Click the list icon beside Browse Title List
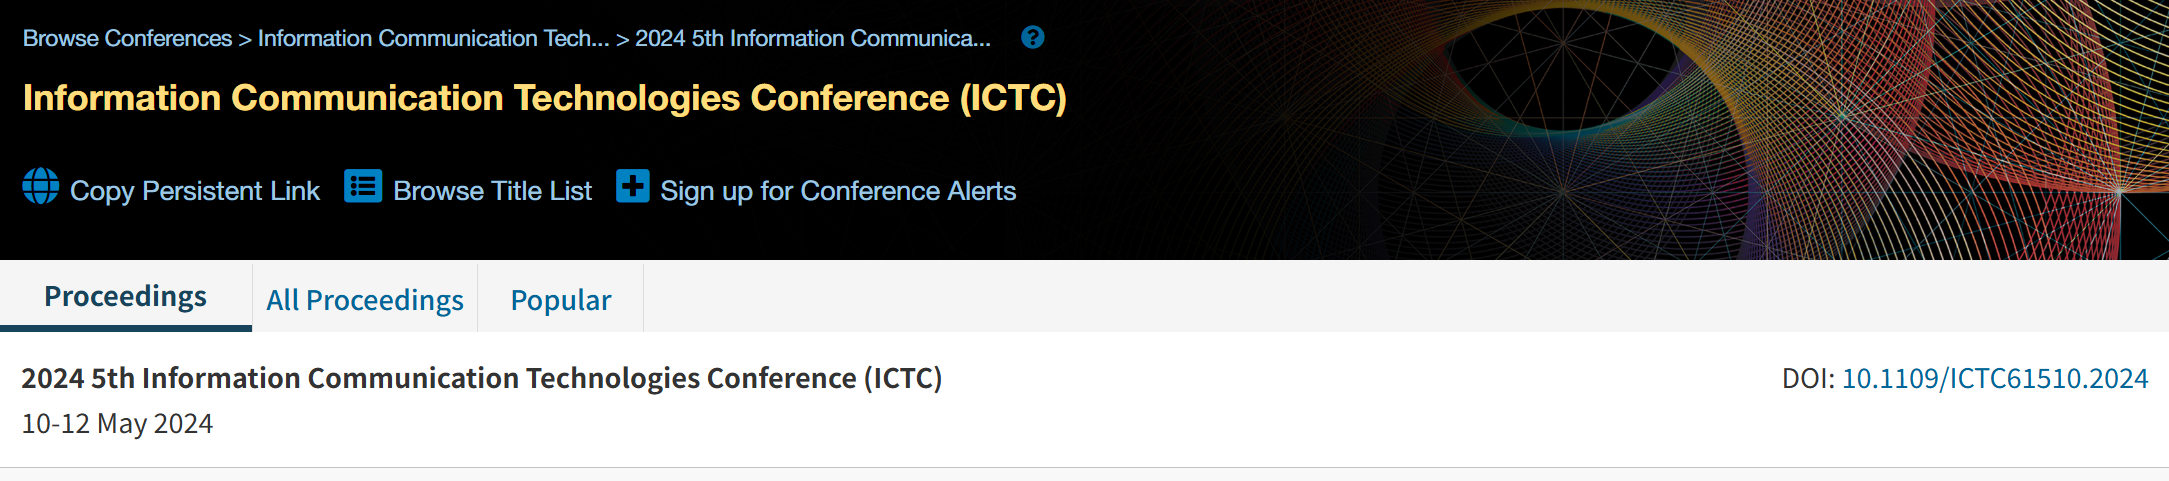Screen dimensions: 2169x481 [363, 186]
